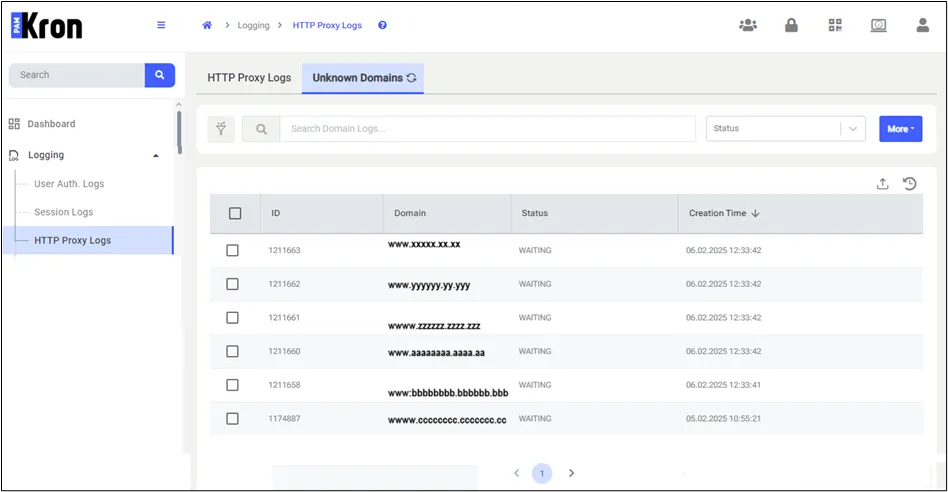948x492 pixels.
Task: Click creation time 05.02.2025 10:55:21
Action: click(723, 419)
